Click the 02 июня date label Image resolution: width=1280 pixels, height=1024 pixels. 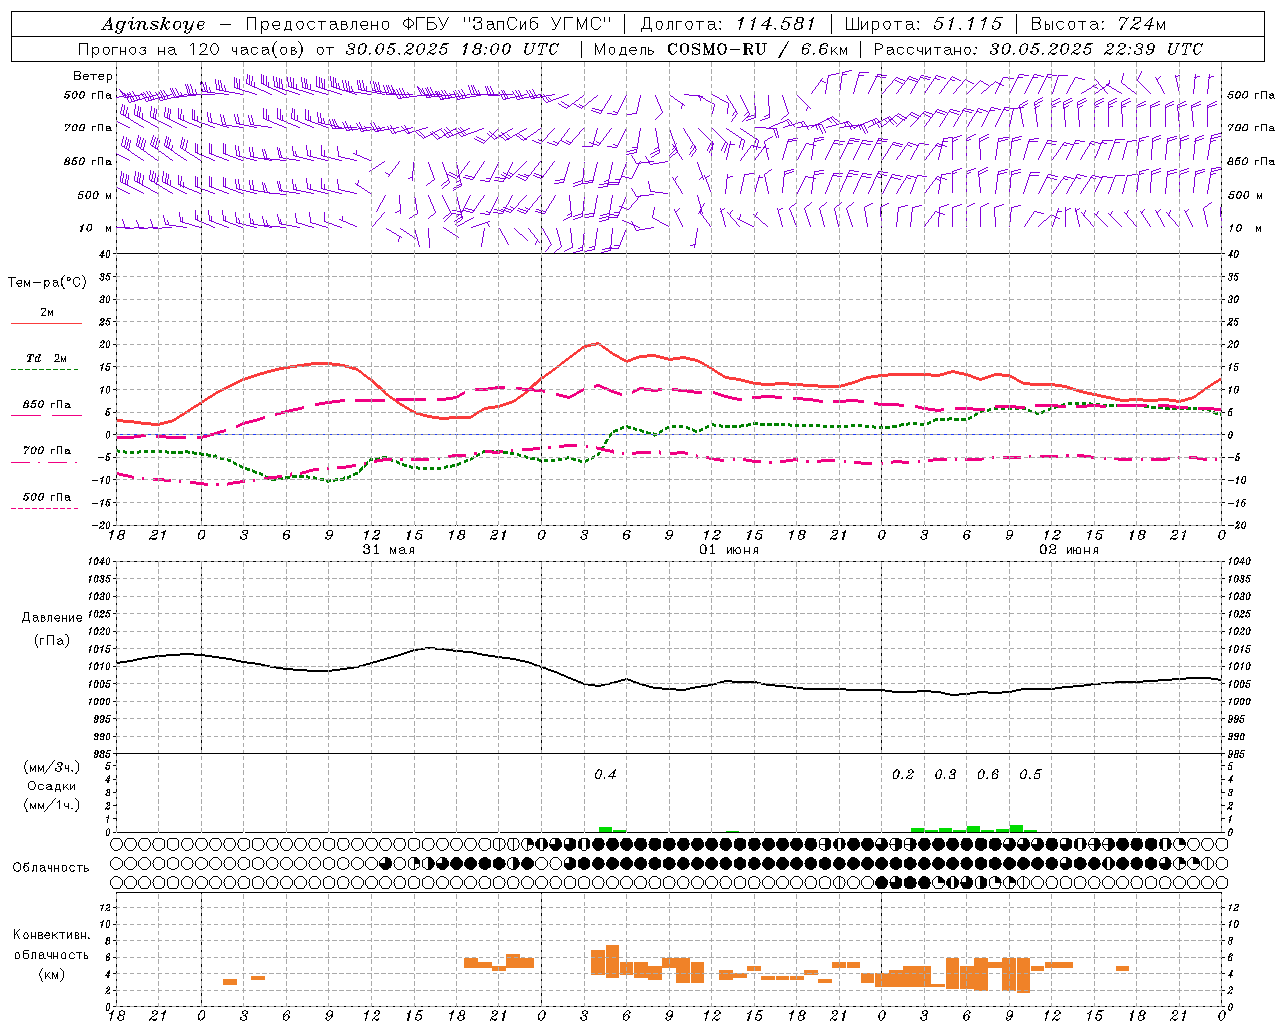(1069, 550)
